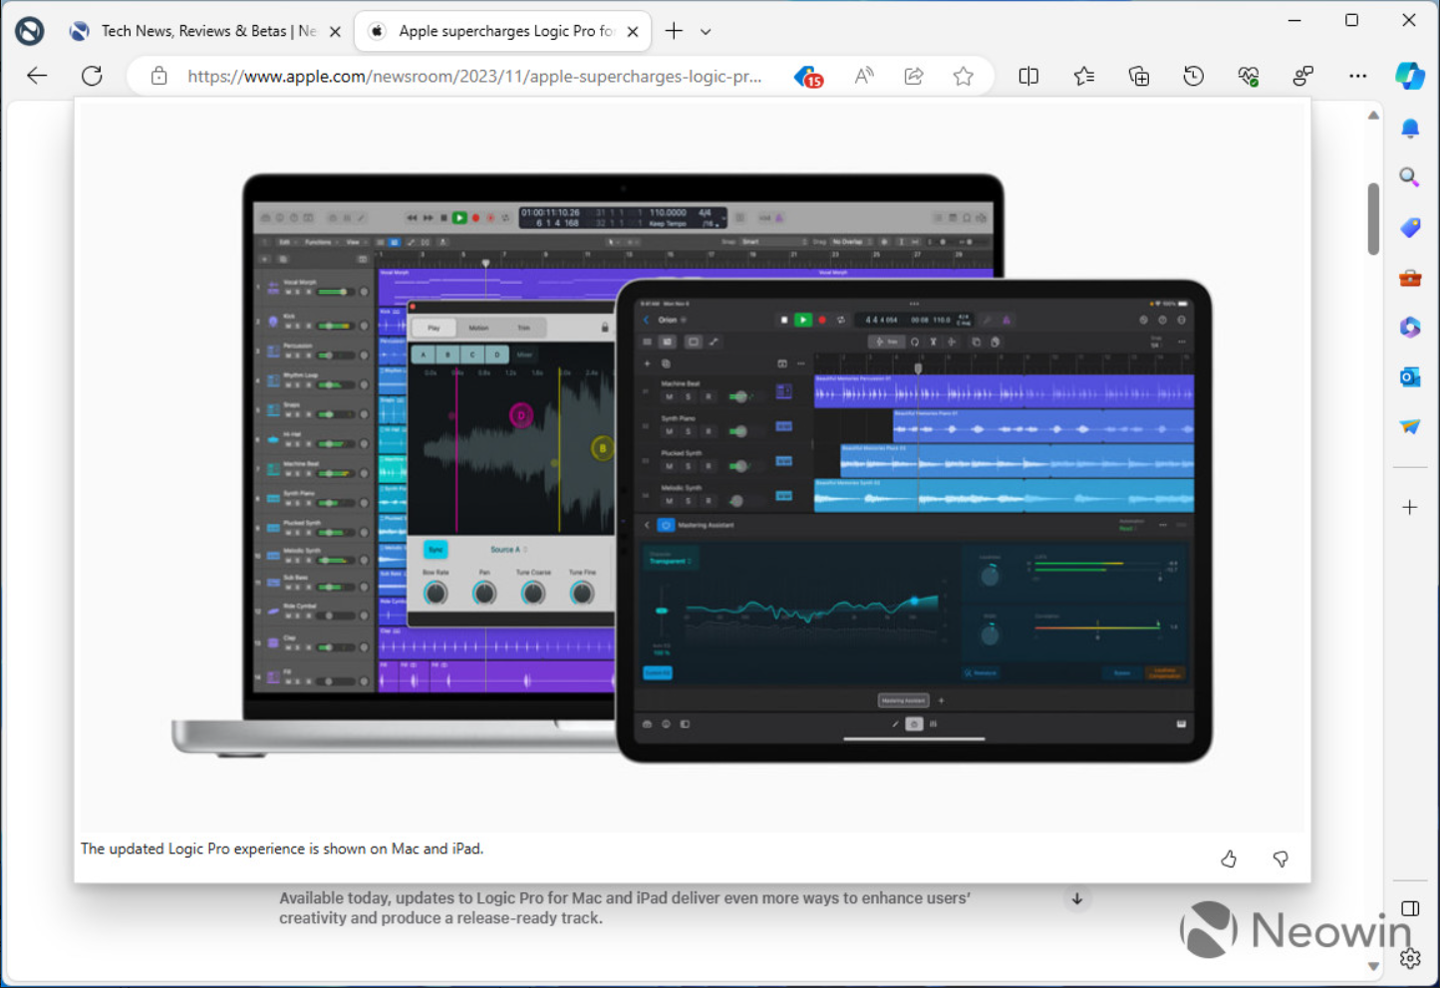Click the vertical page scrollbar thumb
This screenshot has height=988, width=1440.
[1373, 218]
